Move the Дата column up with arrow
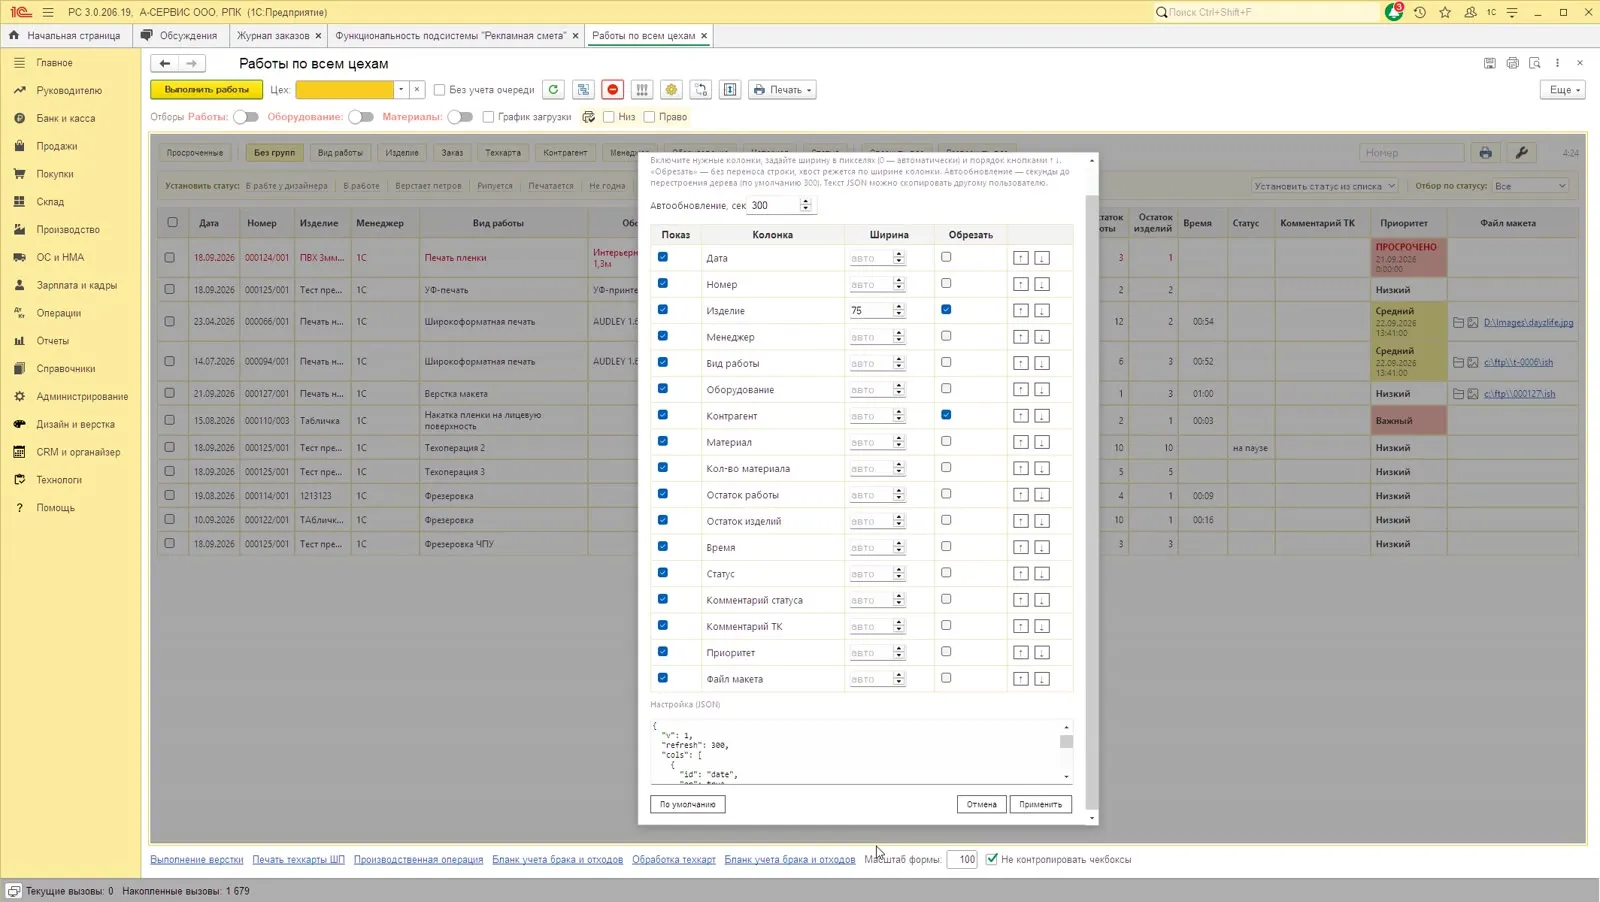This screenshot has width=1600, height=902. coord(1020,258)
